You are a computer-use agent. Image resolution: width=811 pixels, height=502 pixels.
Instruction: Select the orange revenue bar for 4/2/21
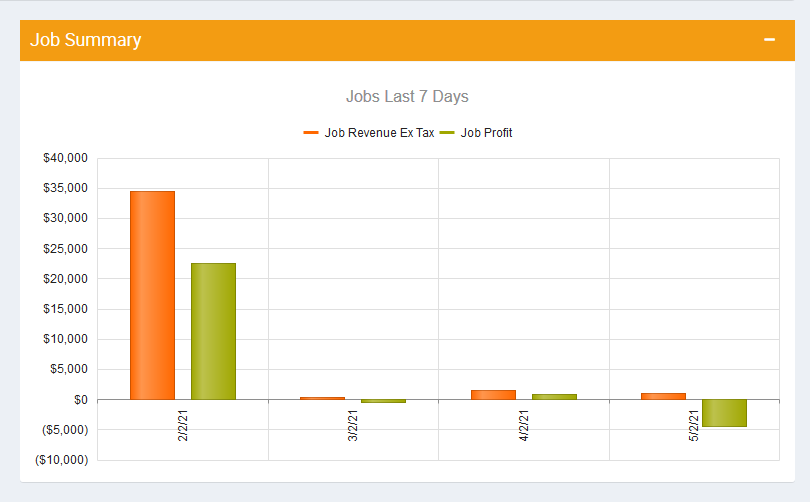[x=493, y=395]
